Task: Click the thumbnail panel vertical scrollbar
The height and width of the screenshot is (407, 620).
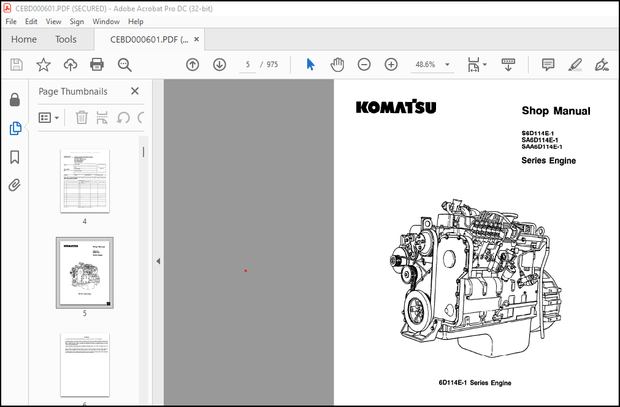Action: [x=143, y=152]
